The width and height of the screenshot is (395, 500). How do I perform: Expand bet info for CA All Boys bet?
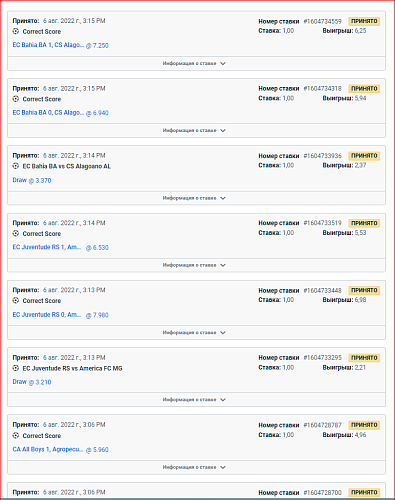coord(194,467)
